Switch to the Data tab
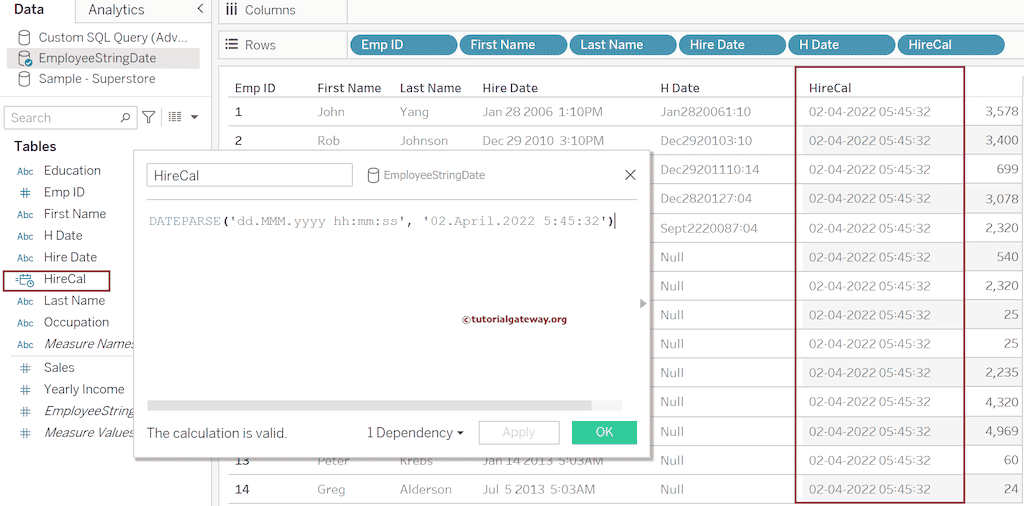This screenshot has height=506, width=1024. (29, 9)
